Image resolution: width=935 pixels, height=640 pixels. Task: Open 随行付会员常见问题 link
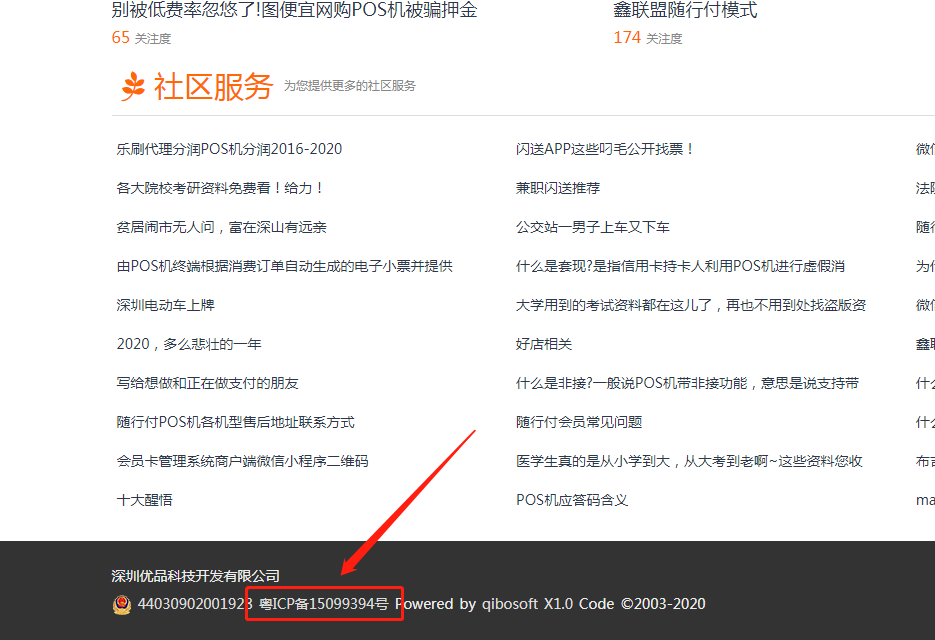[579, 422]
